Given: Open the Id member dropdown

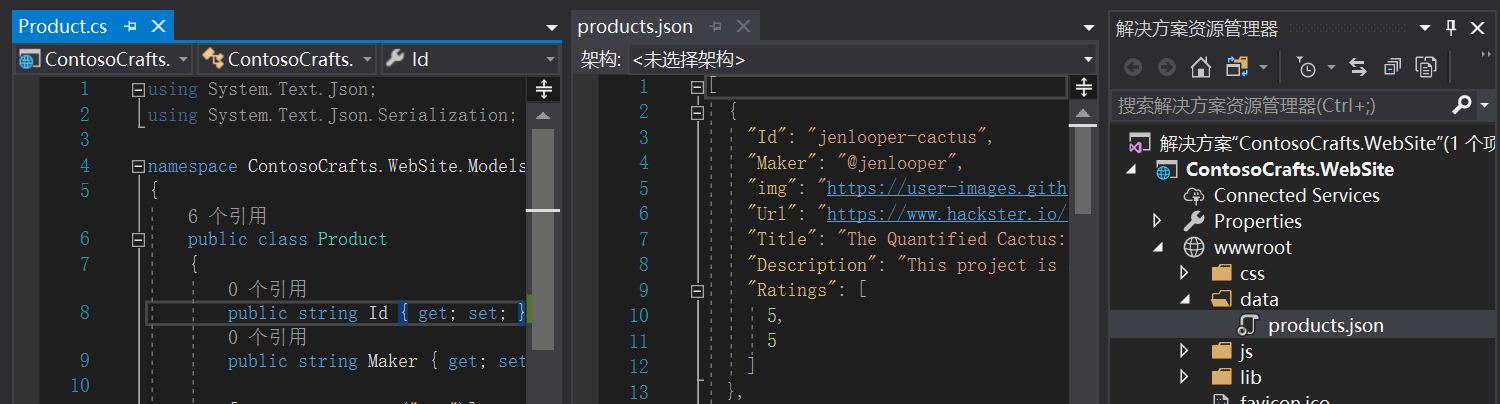Looking at the screenshot, I should [x=549, y=59].
